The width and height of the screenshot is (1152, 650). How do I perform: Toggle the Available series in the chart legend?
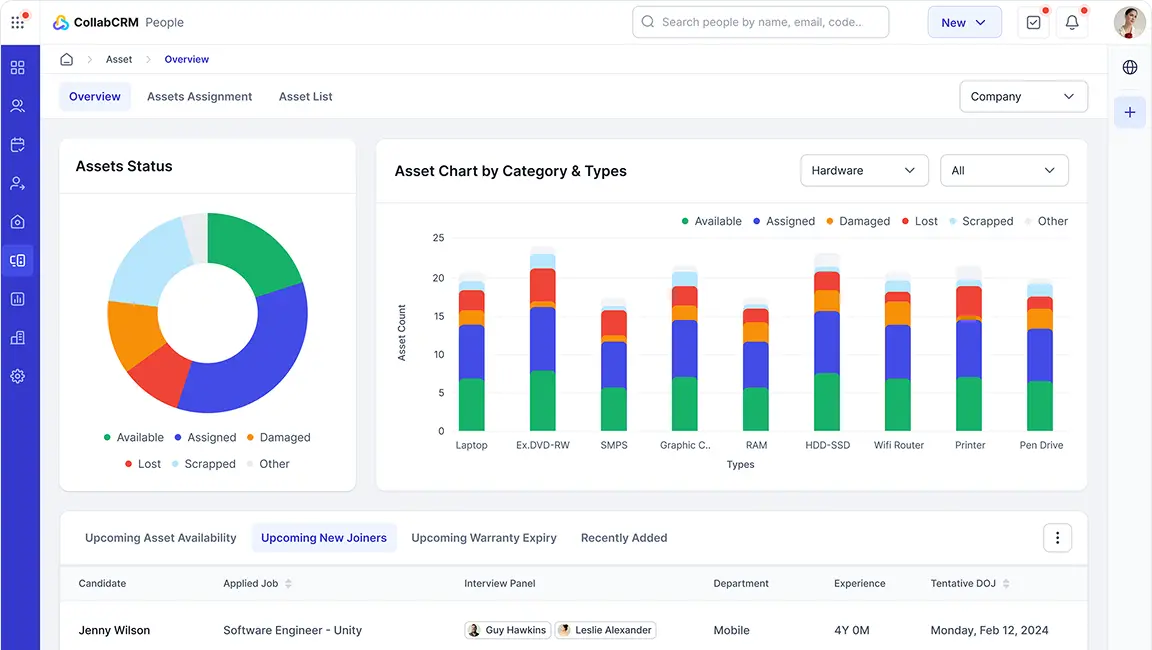pos(711,221)
